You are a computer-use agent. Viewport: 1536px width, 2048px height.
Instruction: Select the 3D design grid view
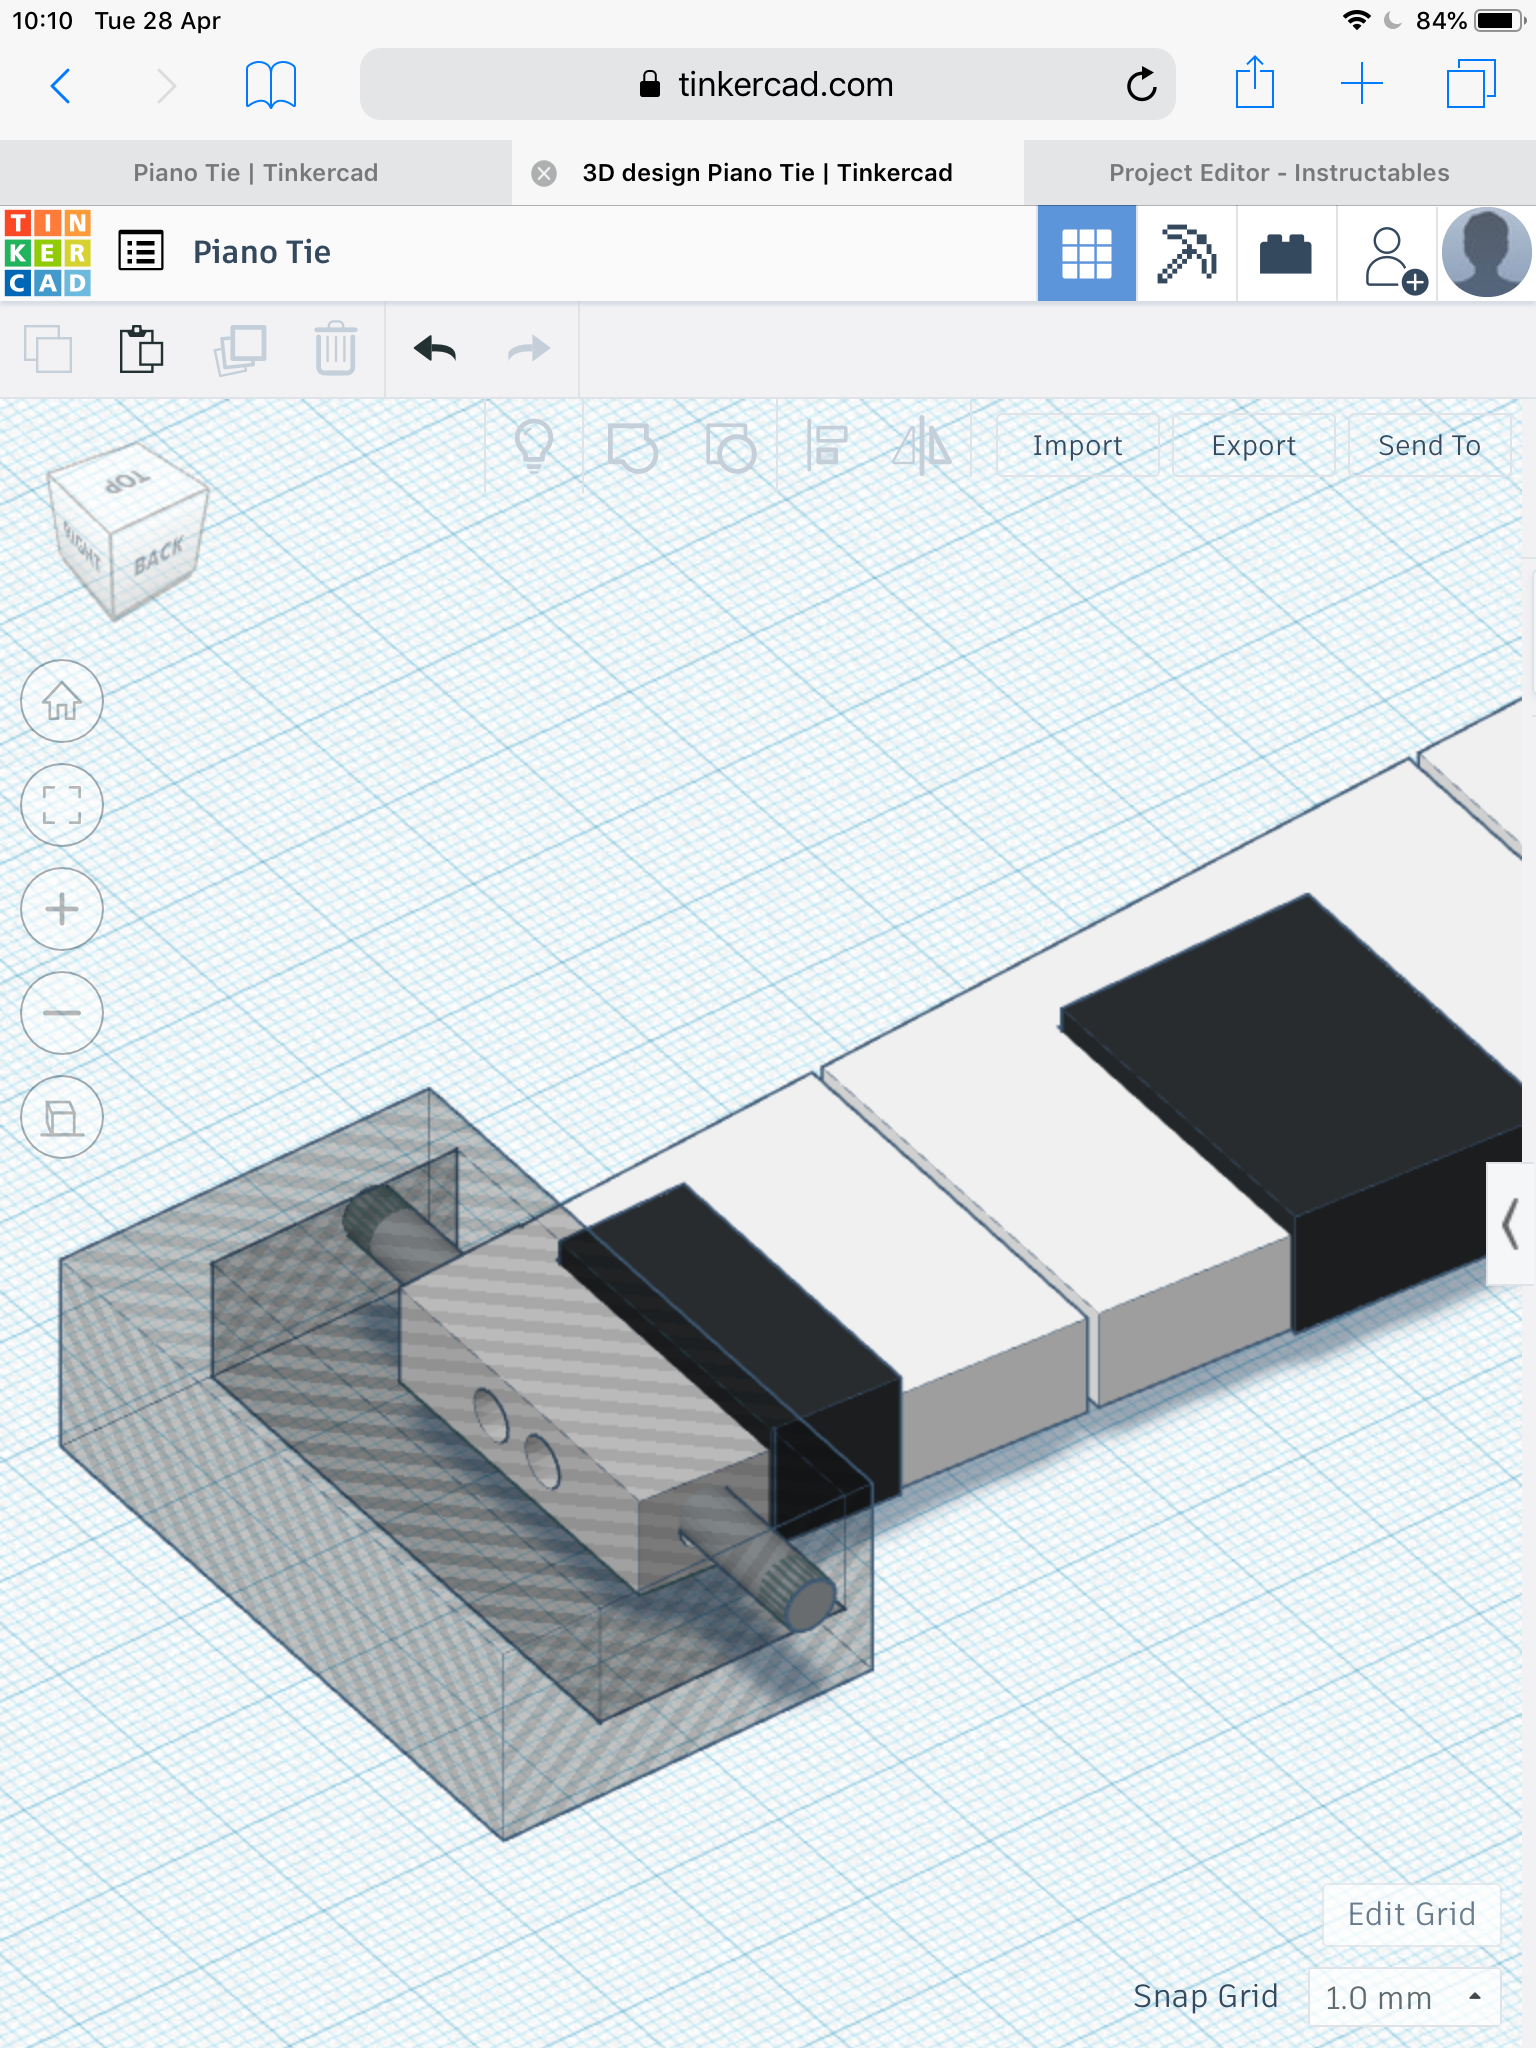pos(1086,253)
